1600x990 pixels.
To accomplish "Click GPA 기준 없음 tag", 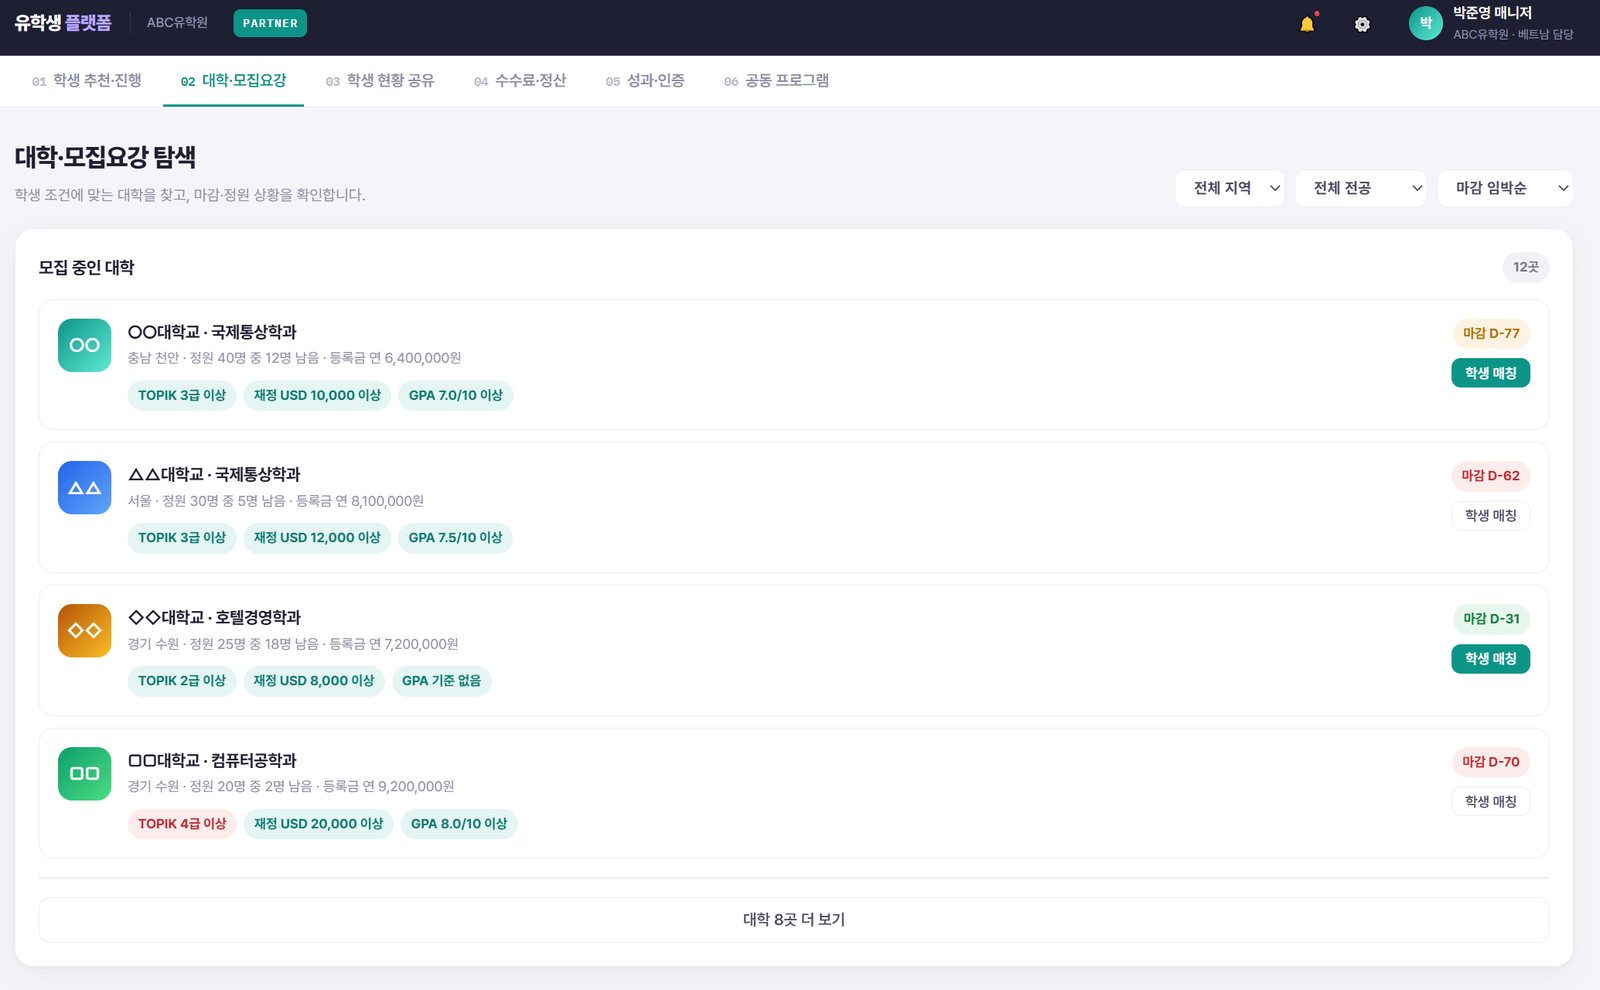I will (x=441, y=681).
